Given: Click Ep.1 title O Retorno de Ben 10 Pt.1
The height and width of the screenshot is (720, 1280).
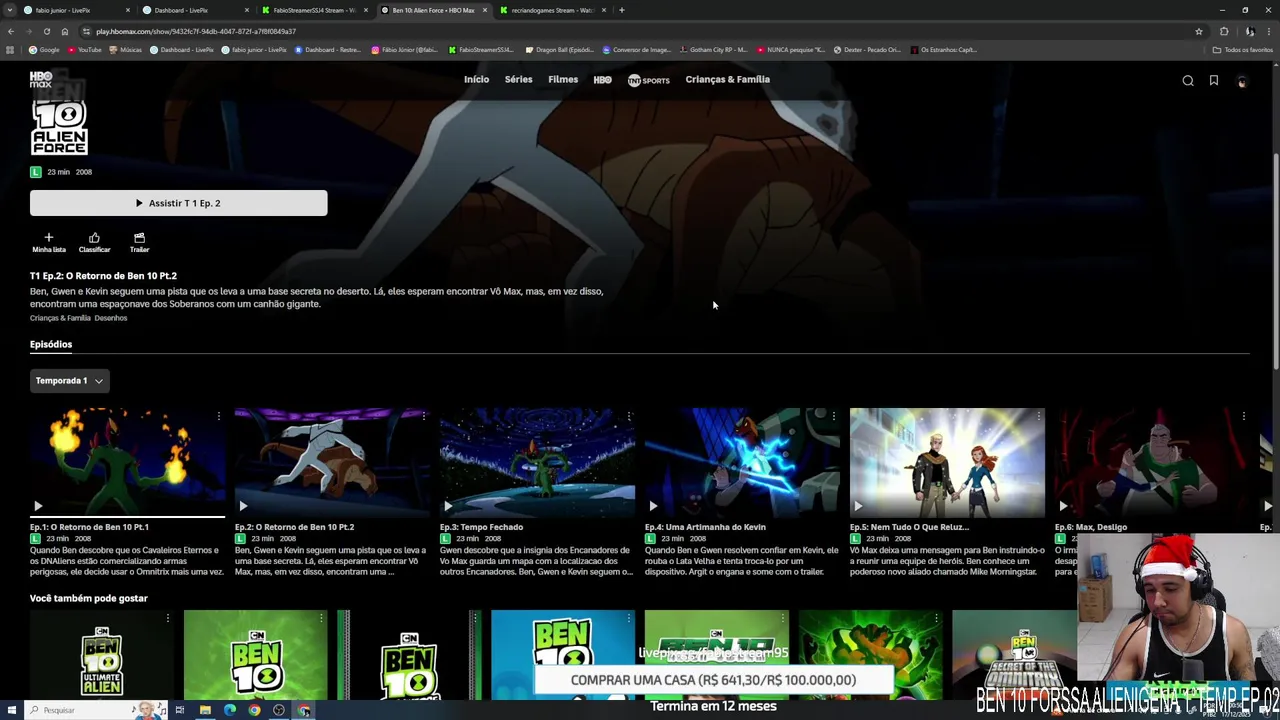Looking at the screenshot, I should (x=89, y=527).
